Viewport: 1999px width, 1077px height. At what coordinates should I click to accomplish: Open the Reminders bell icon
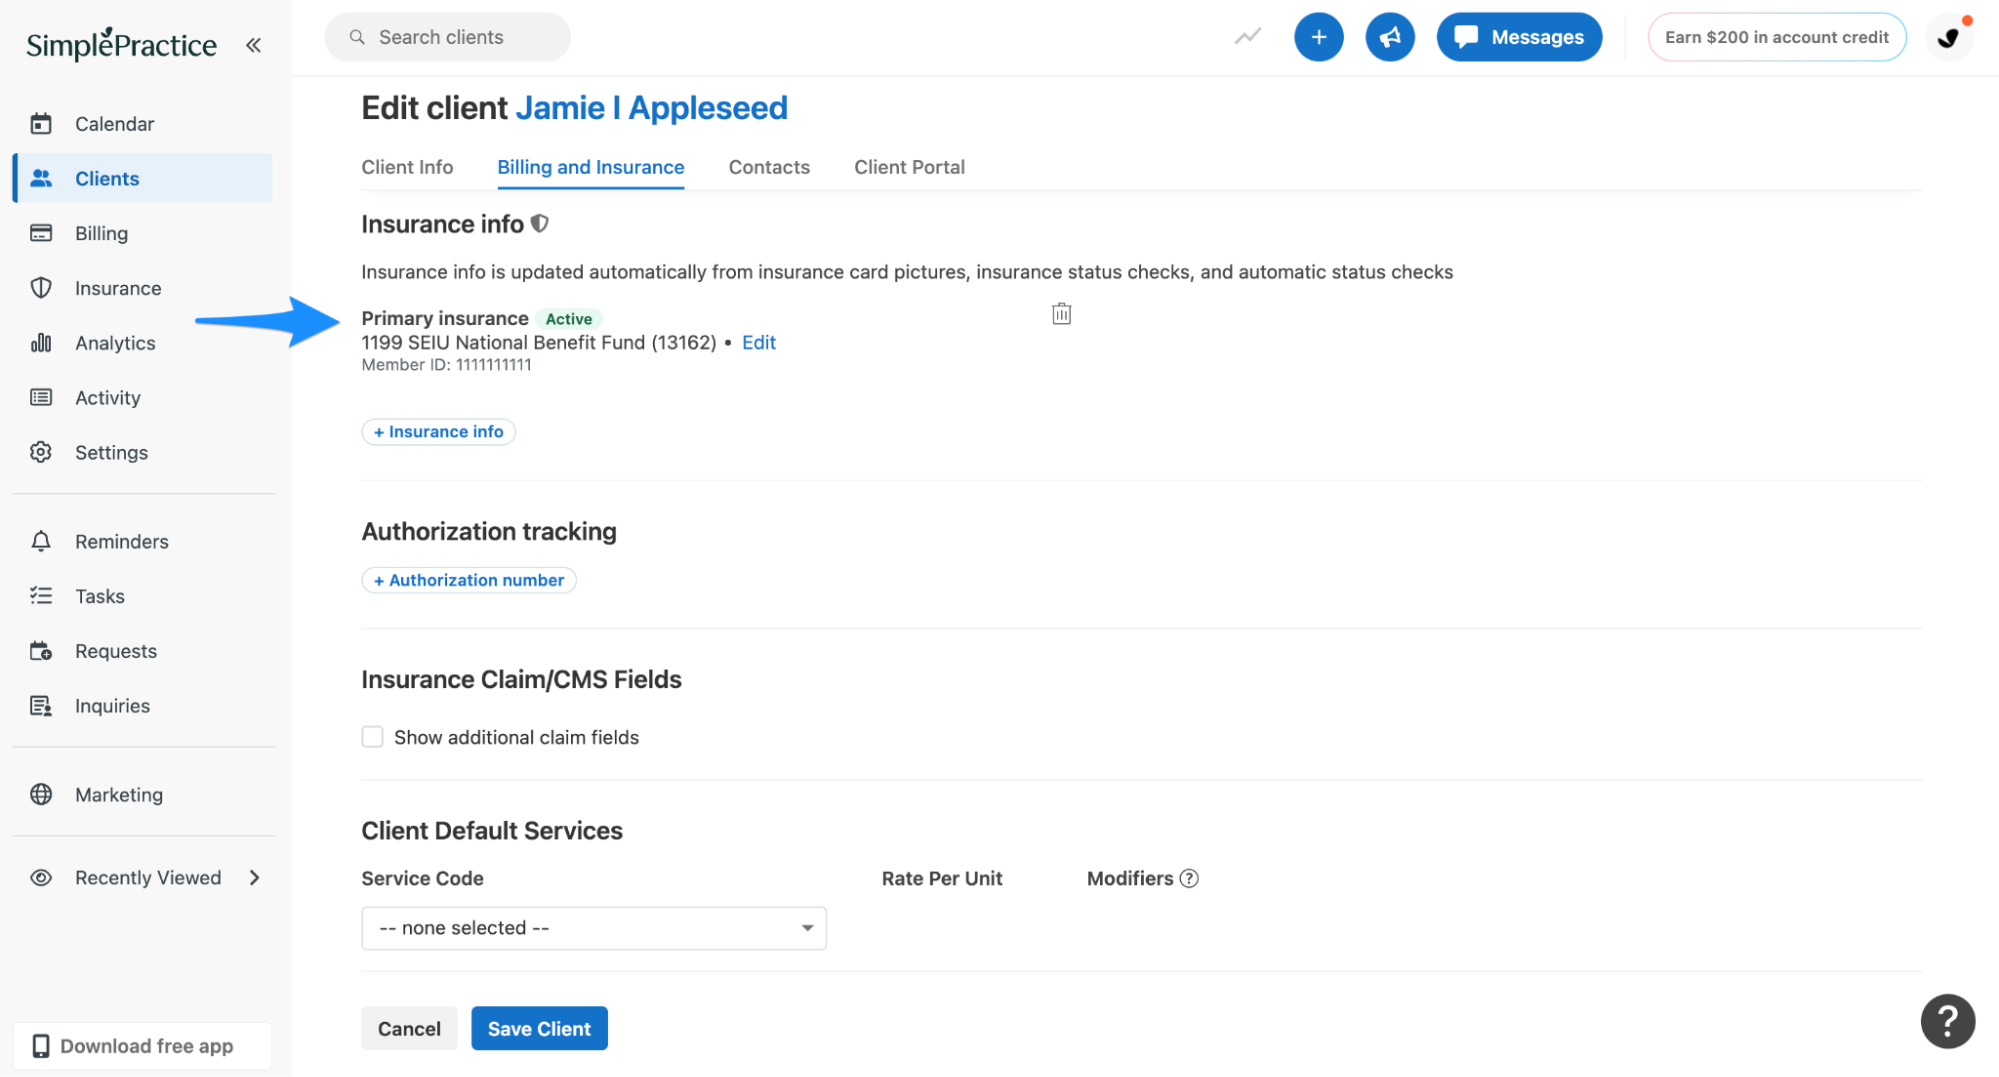tap(41, 541)
